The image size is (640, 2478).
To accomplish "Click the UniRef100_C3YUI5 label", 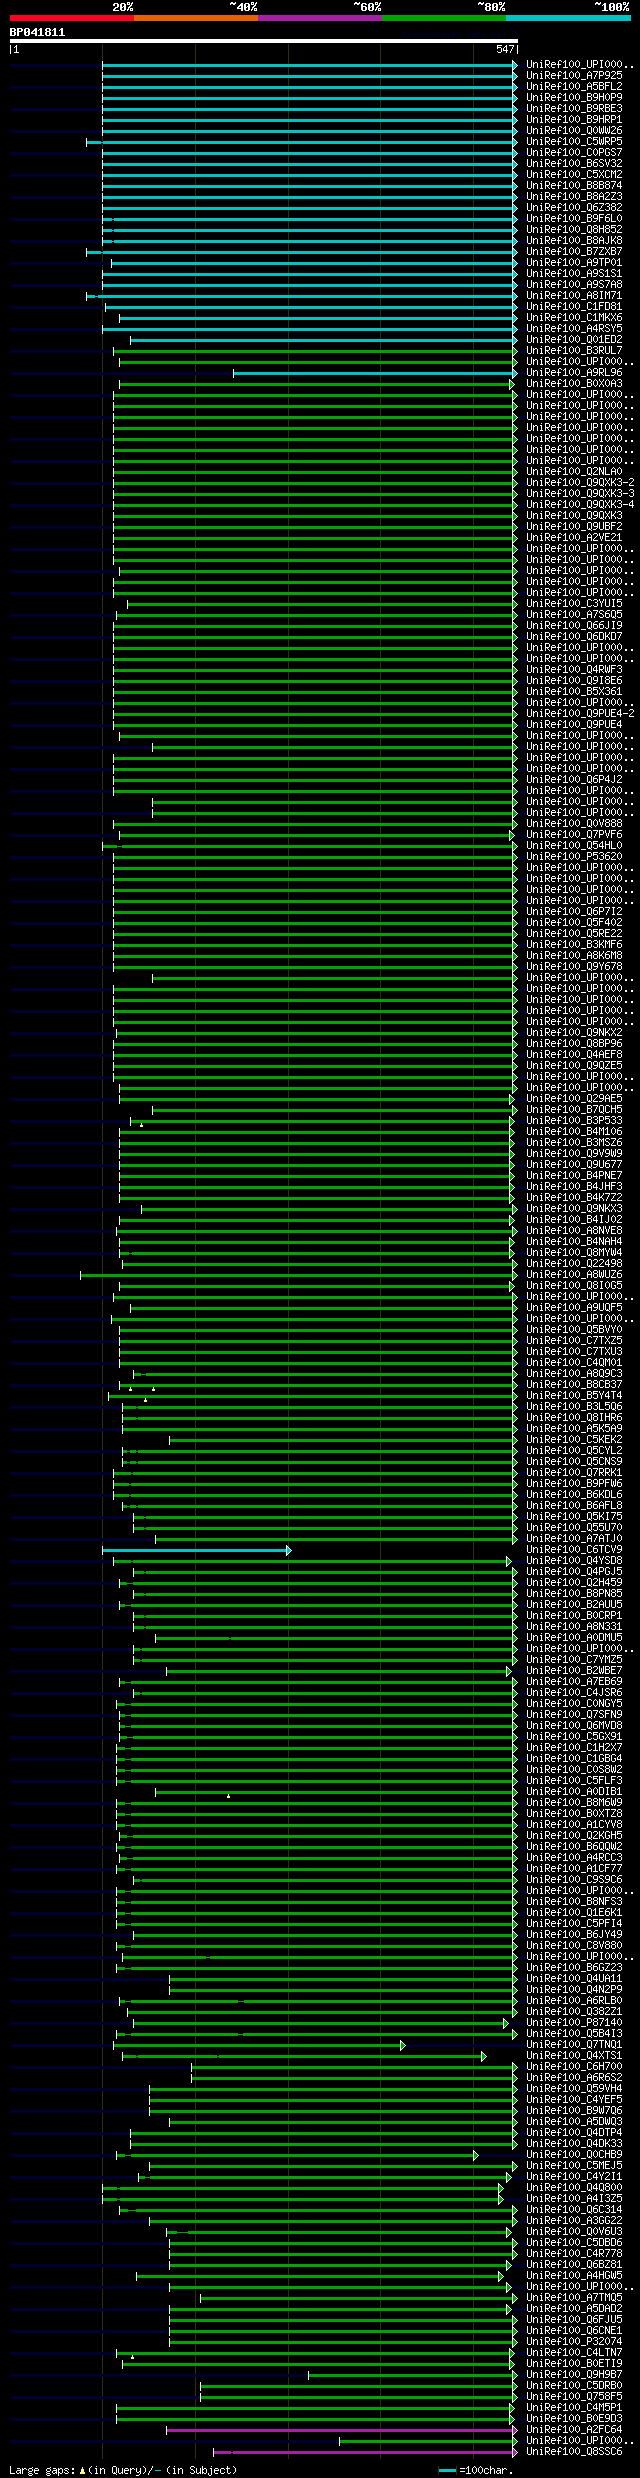I will [574, 603].
